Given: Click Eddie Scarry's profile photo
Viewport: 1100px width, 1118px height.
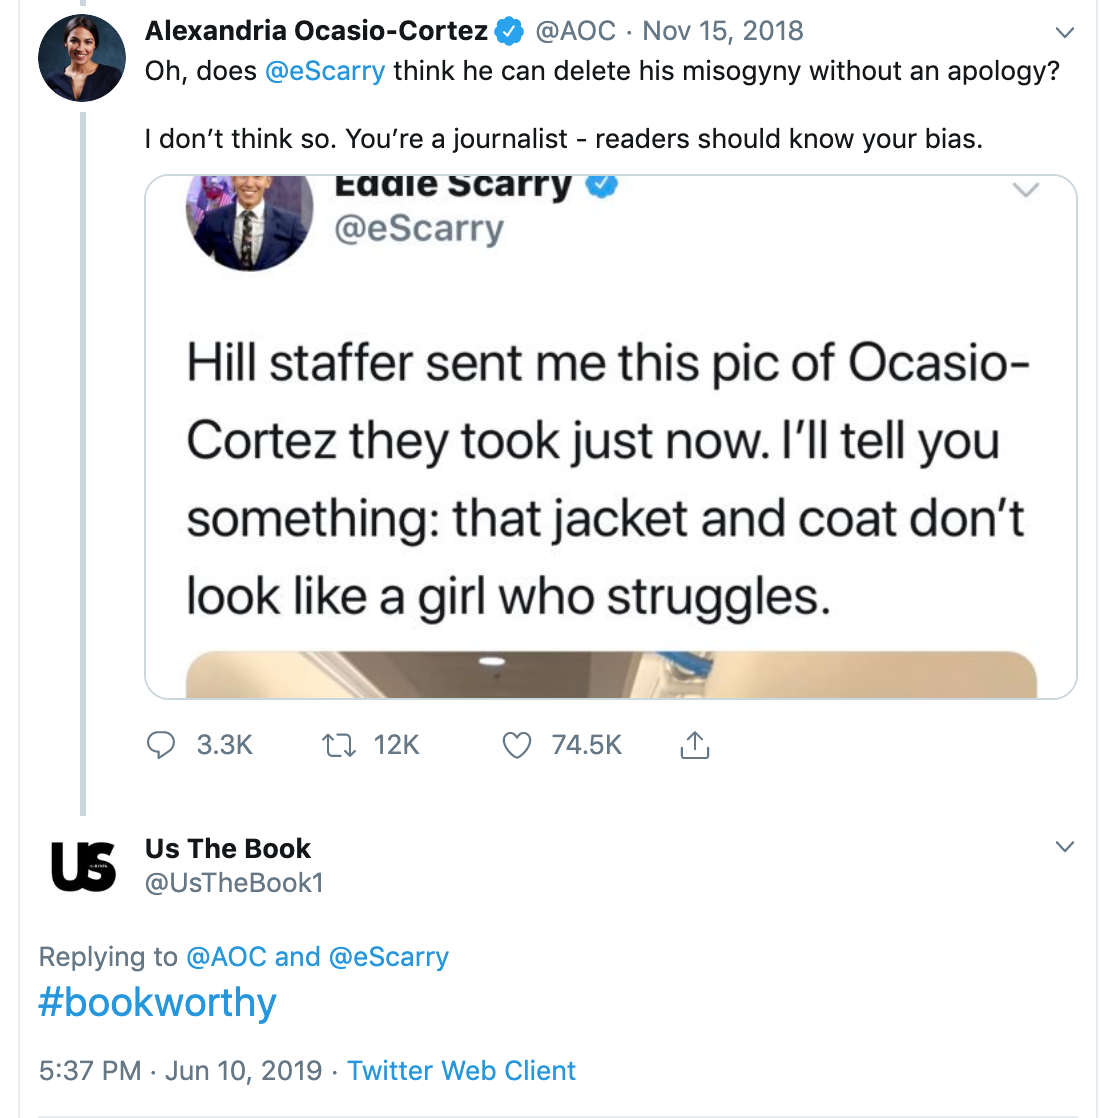Looking at the screenshot, I should (x=250, y=220).
